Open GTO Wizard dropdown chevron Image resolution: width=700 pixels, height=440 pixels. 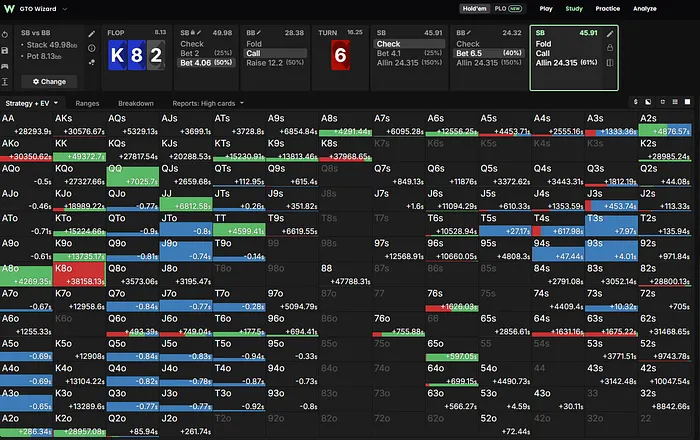point(65,9)
